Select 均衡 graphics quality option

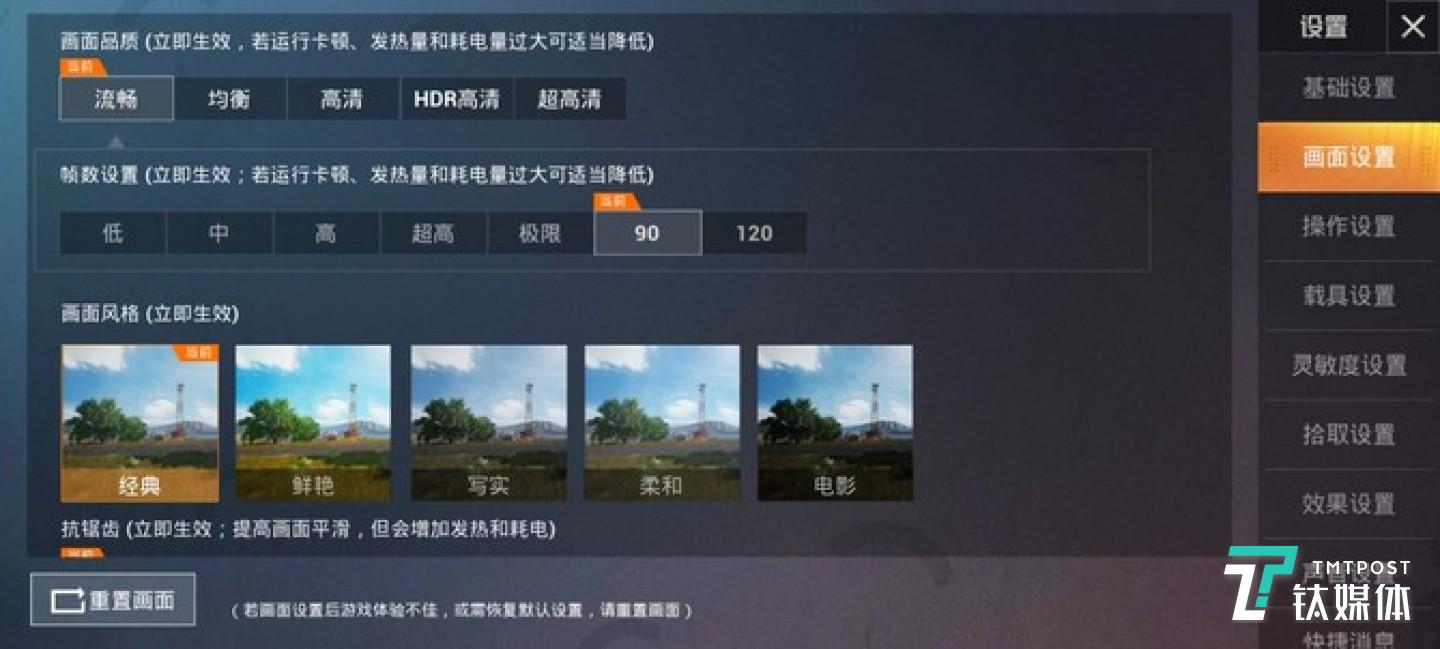229,99
